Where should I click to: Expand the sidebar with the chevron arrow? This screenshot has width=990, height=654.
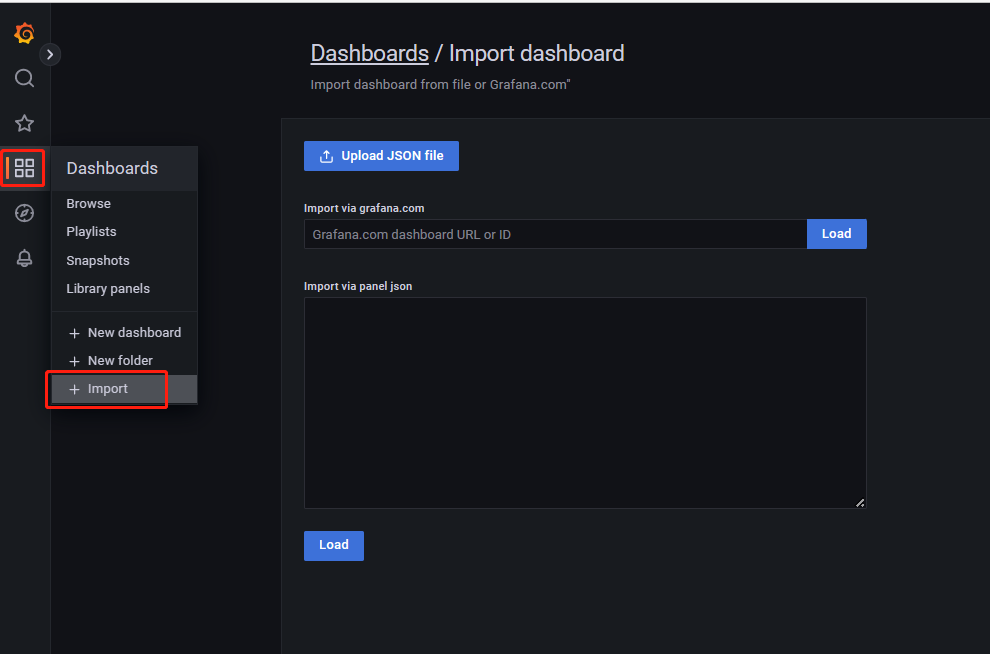coord(50,55)
